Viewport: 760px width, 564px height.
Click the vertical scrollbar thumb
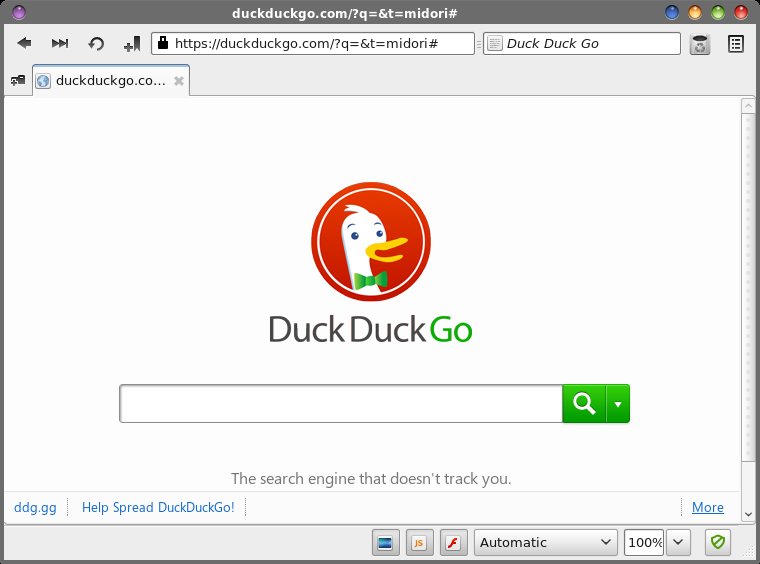click(x=748, y=288)
